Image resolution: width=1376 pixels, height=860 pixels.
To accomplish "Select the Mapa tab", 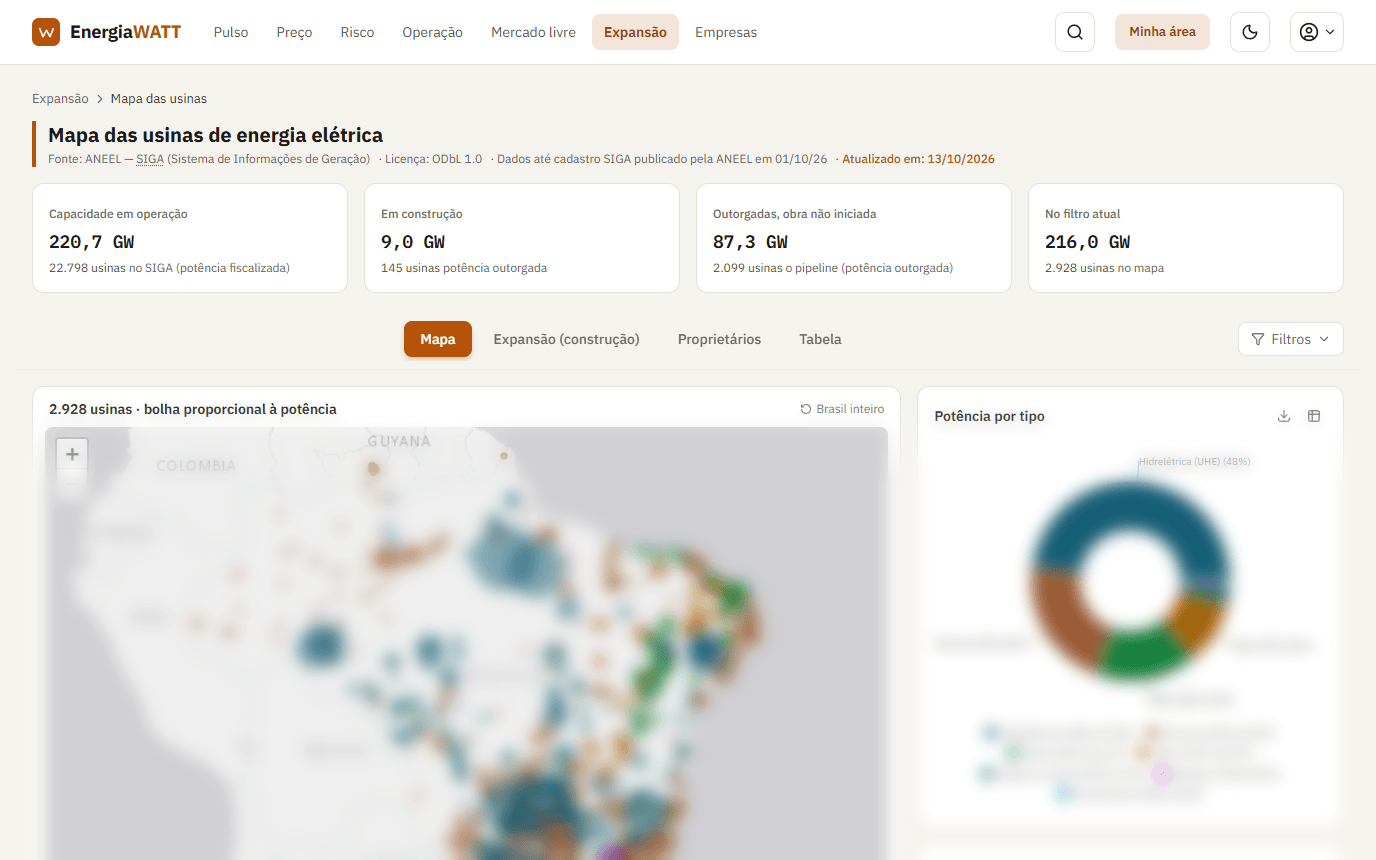I will [438, 339].
